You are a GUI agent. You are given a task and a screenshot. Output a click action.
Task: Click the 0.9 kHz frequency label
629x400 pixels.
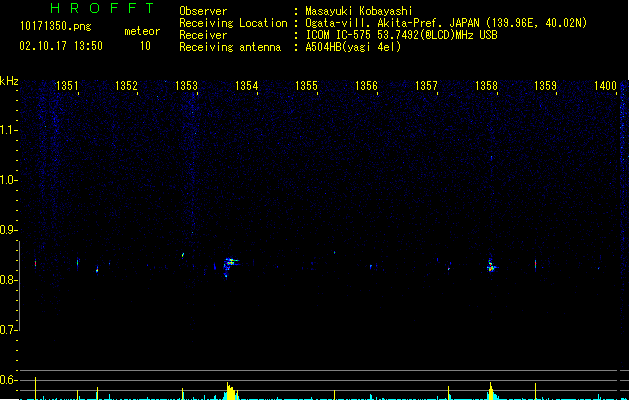9,230
